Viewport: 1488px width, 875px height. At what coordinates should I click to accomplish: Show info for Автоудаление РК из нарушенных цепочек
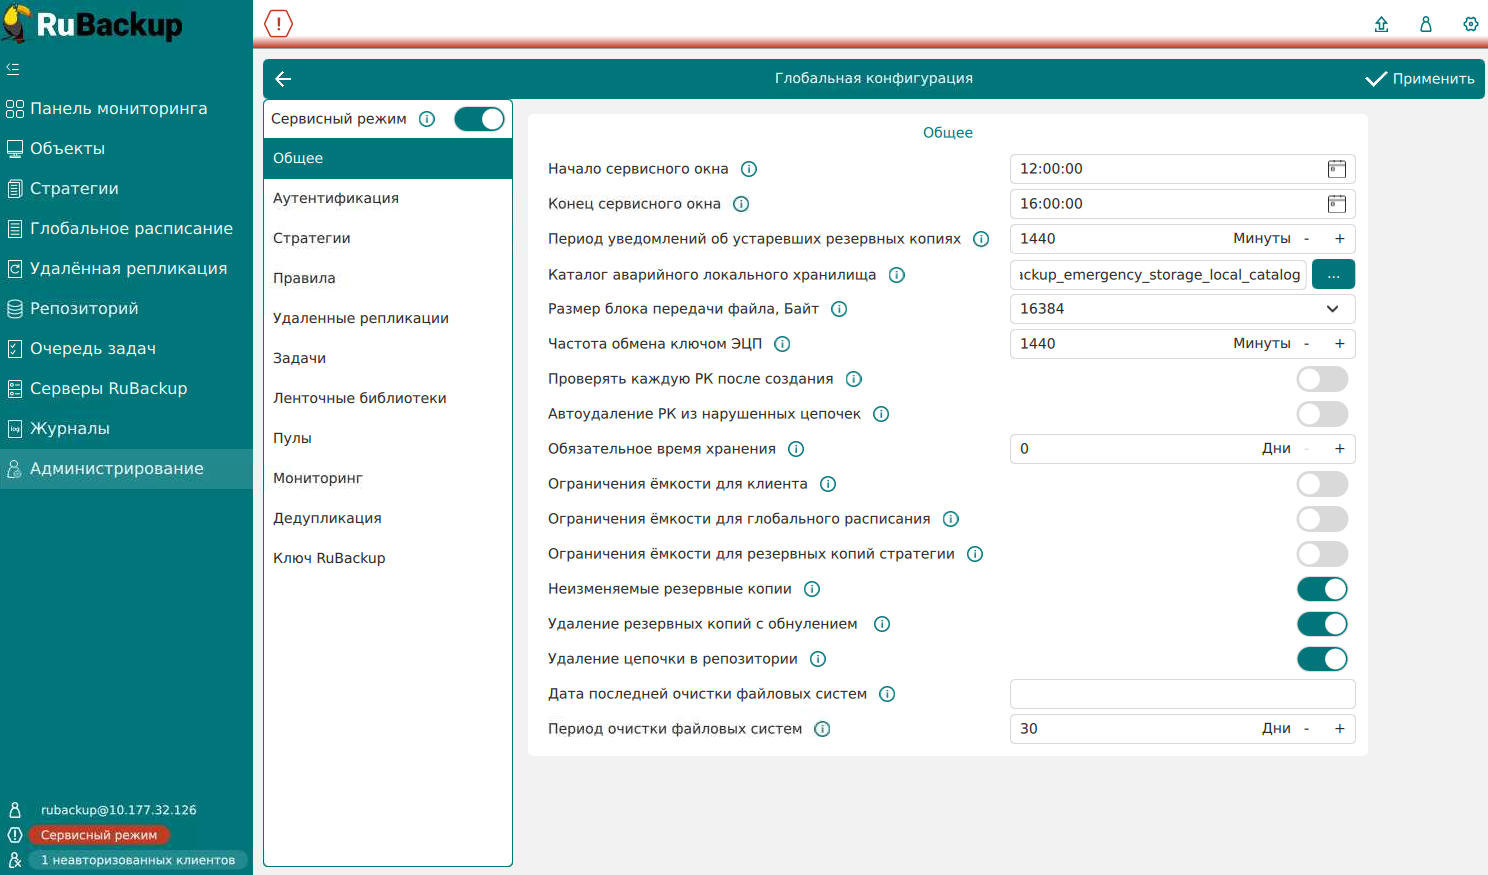pyautogui.click(x=881, y=414)
